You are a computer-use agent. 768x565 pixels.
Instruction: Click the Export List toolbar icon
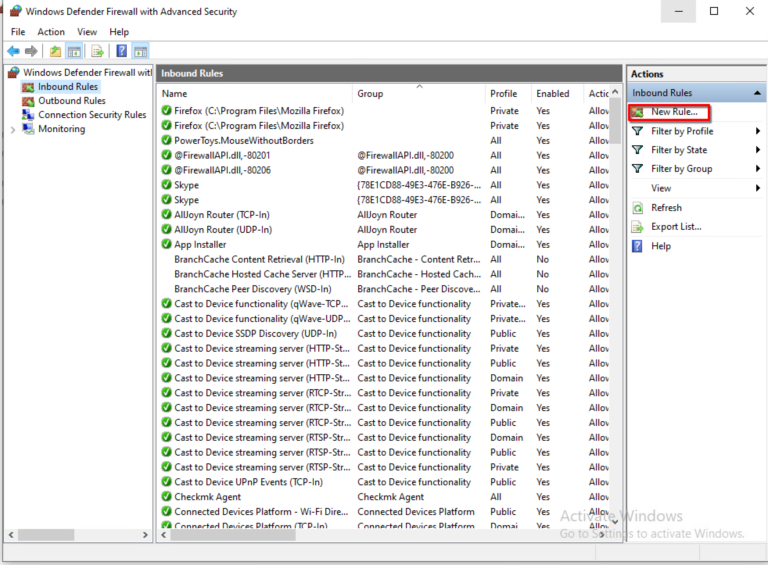point(98,51)
